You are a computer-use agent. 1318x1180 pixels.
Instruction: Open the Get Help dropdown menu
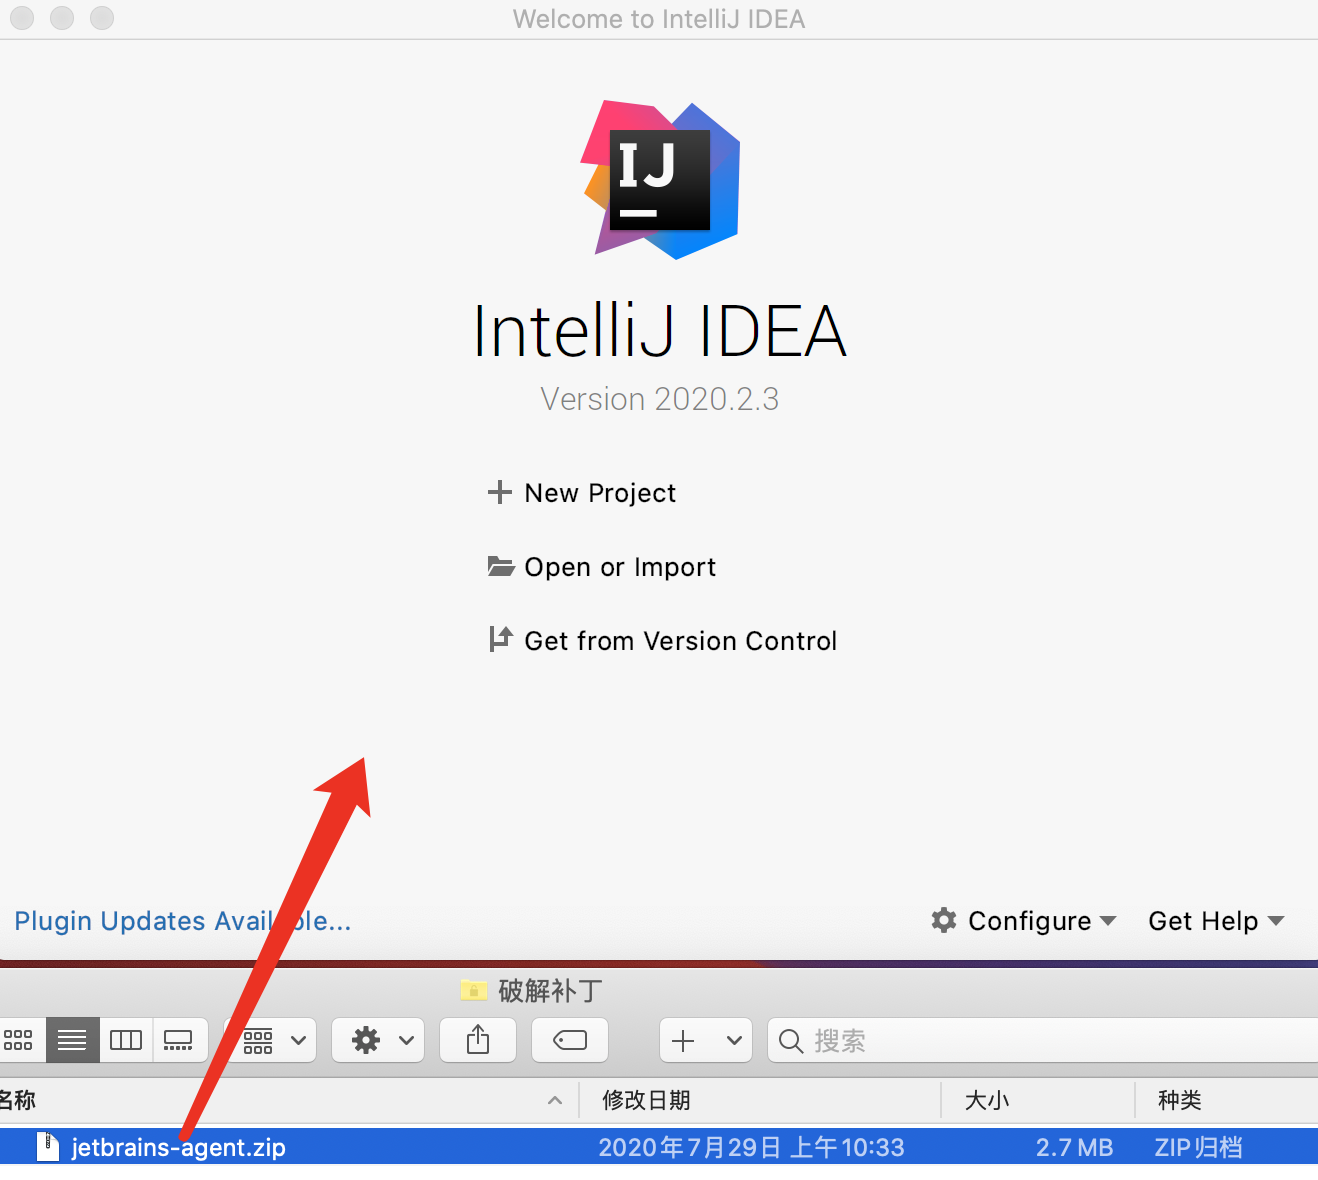[x=1216, y=920]
